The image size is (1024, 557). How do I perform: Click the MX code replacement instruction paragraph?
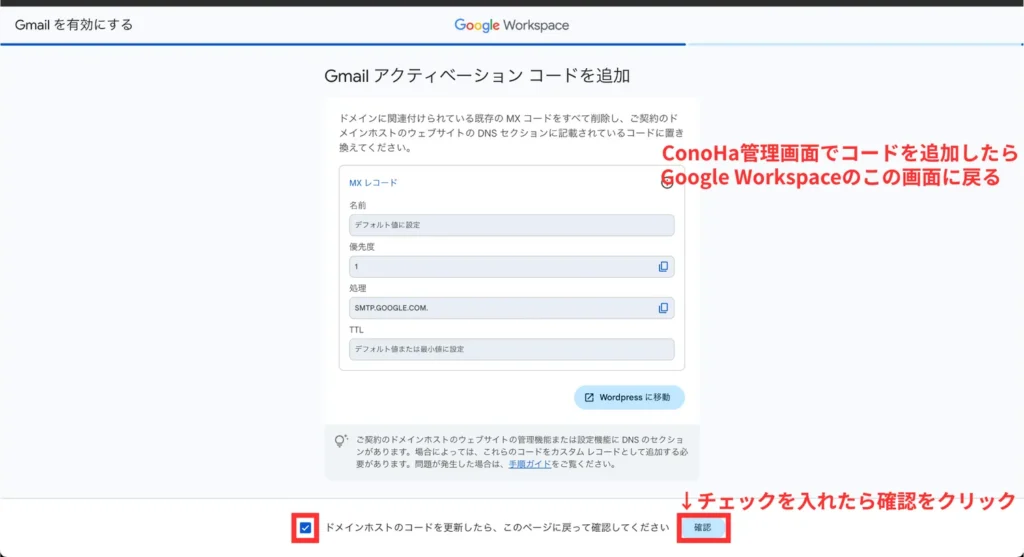pyautogui.click(x=510, y=132)
